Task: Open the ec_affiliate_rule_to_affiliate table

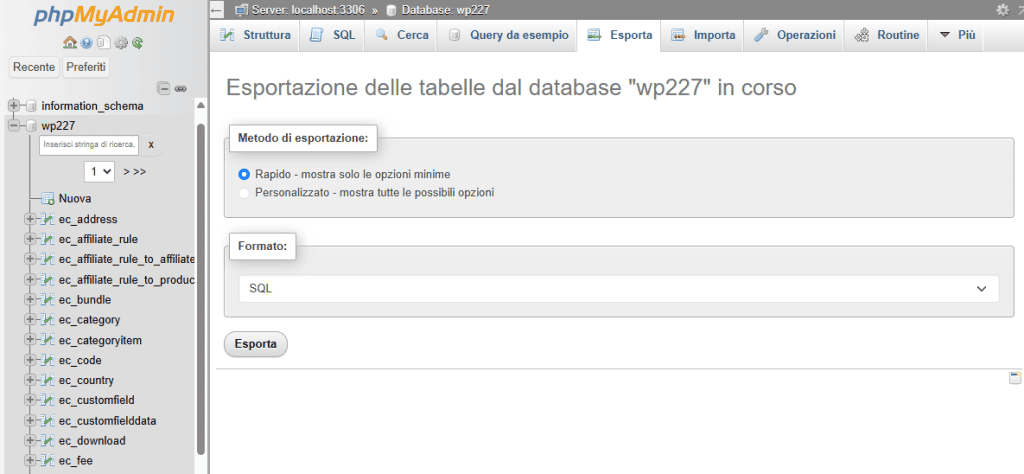Action: (x=127, y=259)
